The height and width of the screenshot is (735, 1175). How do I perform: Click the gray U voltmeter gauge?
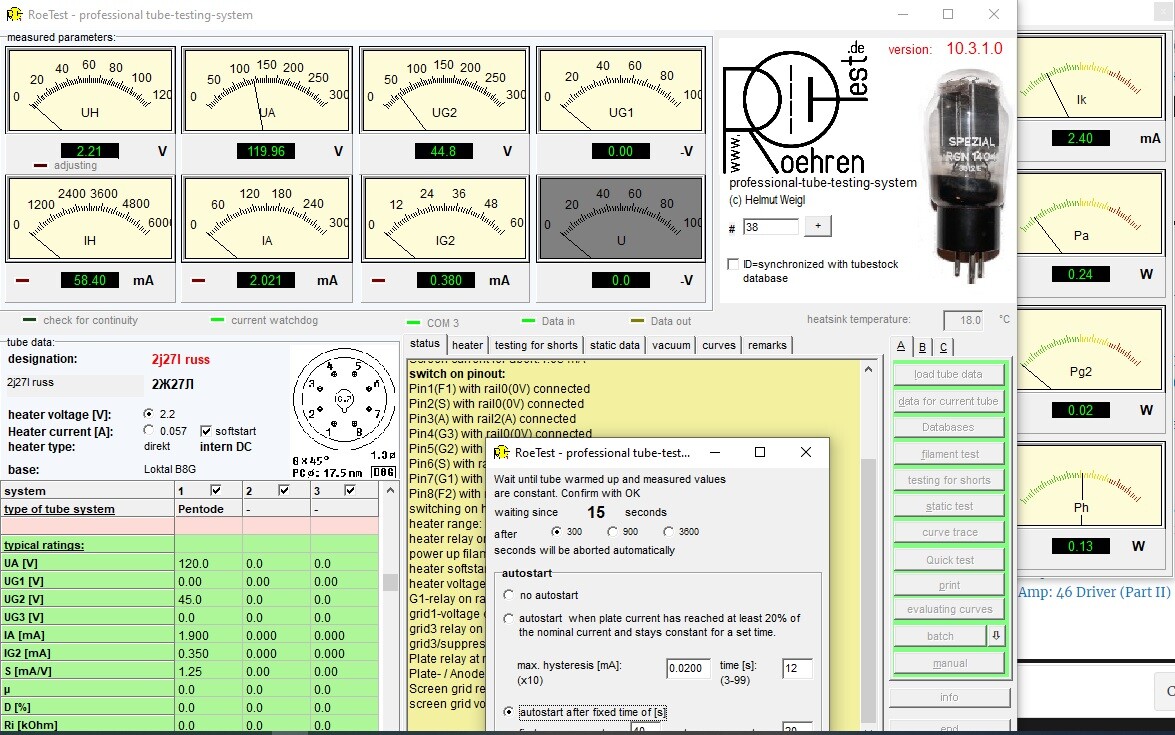[x=620, y=220]
